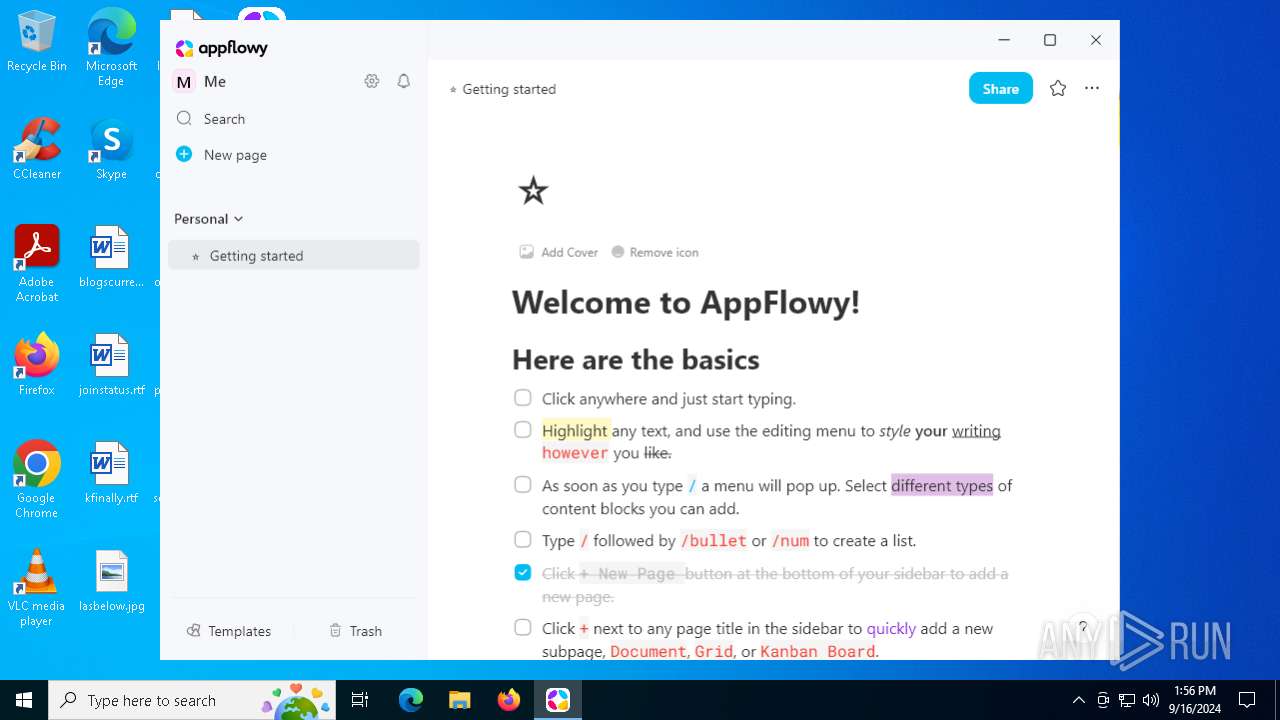Open the three-dot more options menu
This screenshot has height=720, width=1280.
[1092, 88]
